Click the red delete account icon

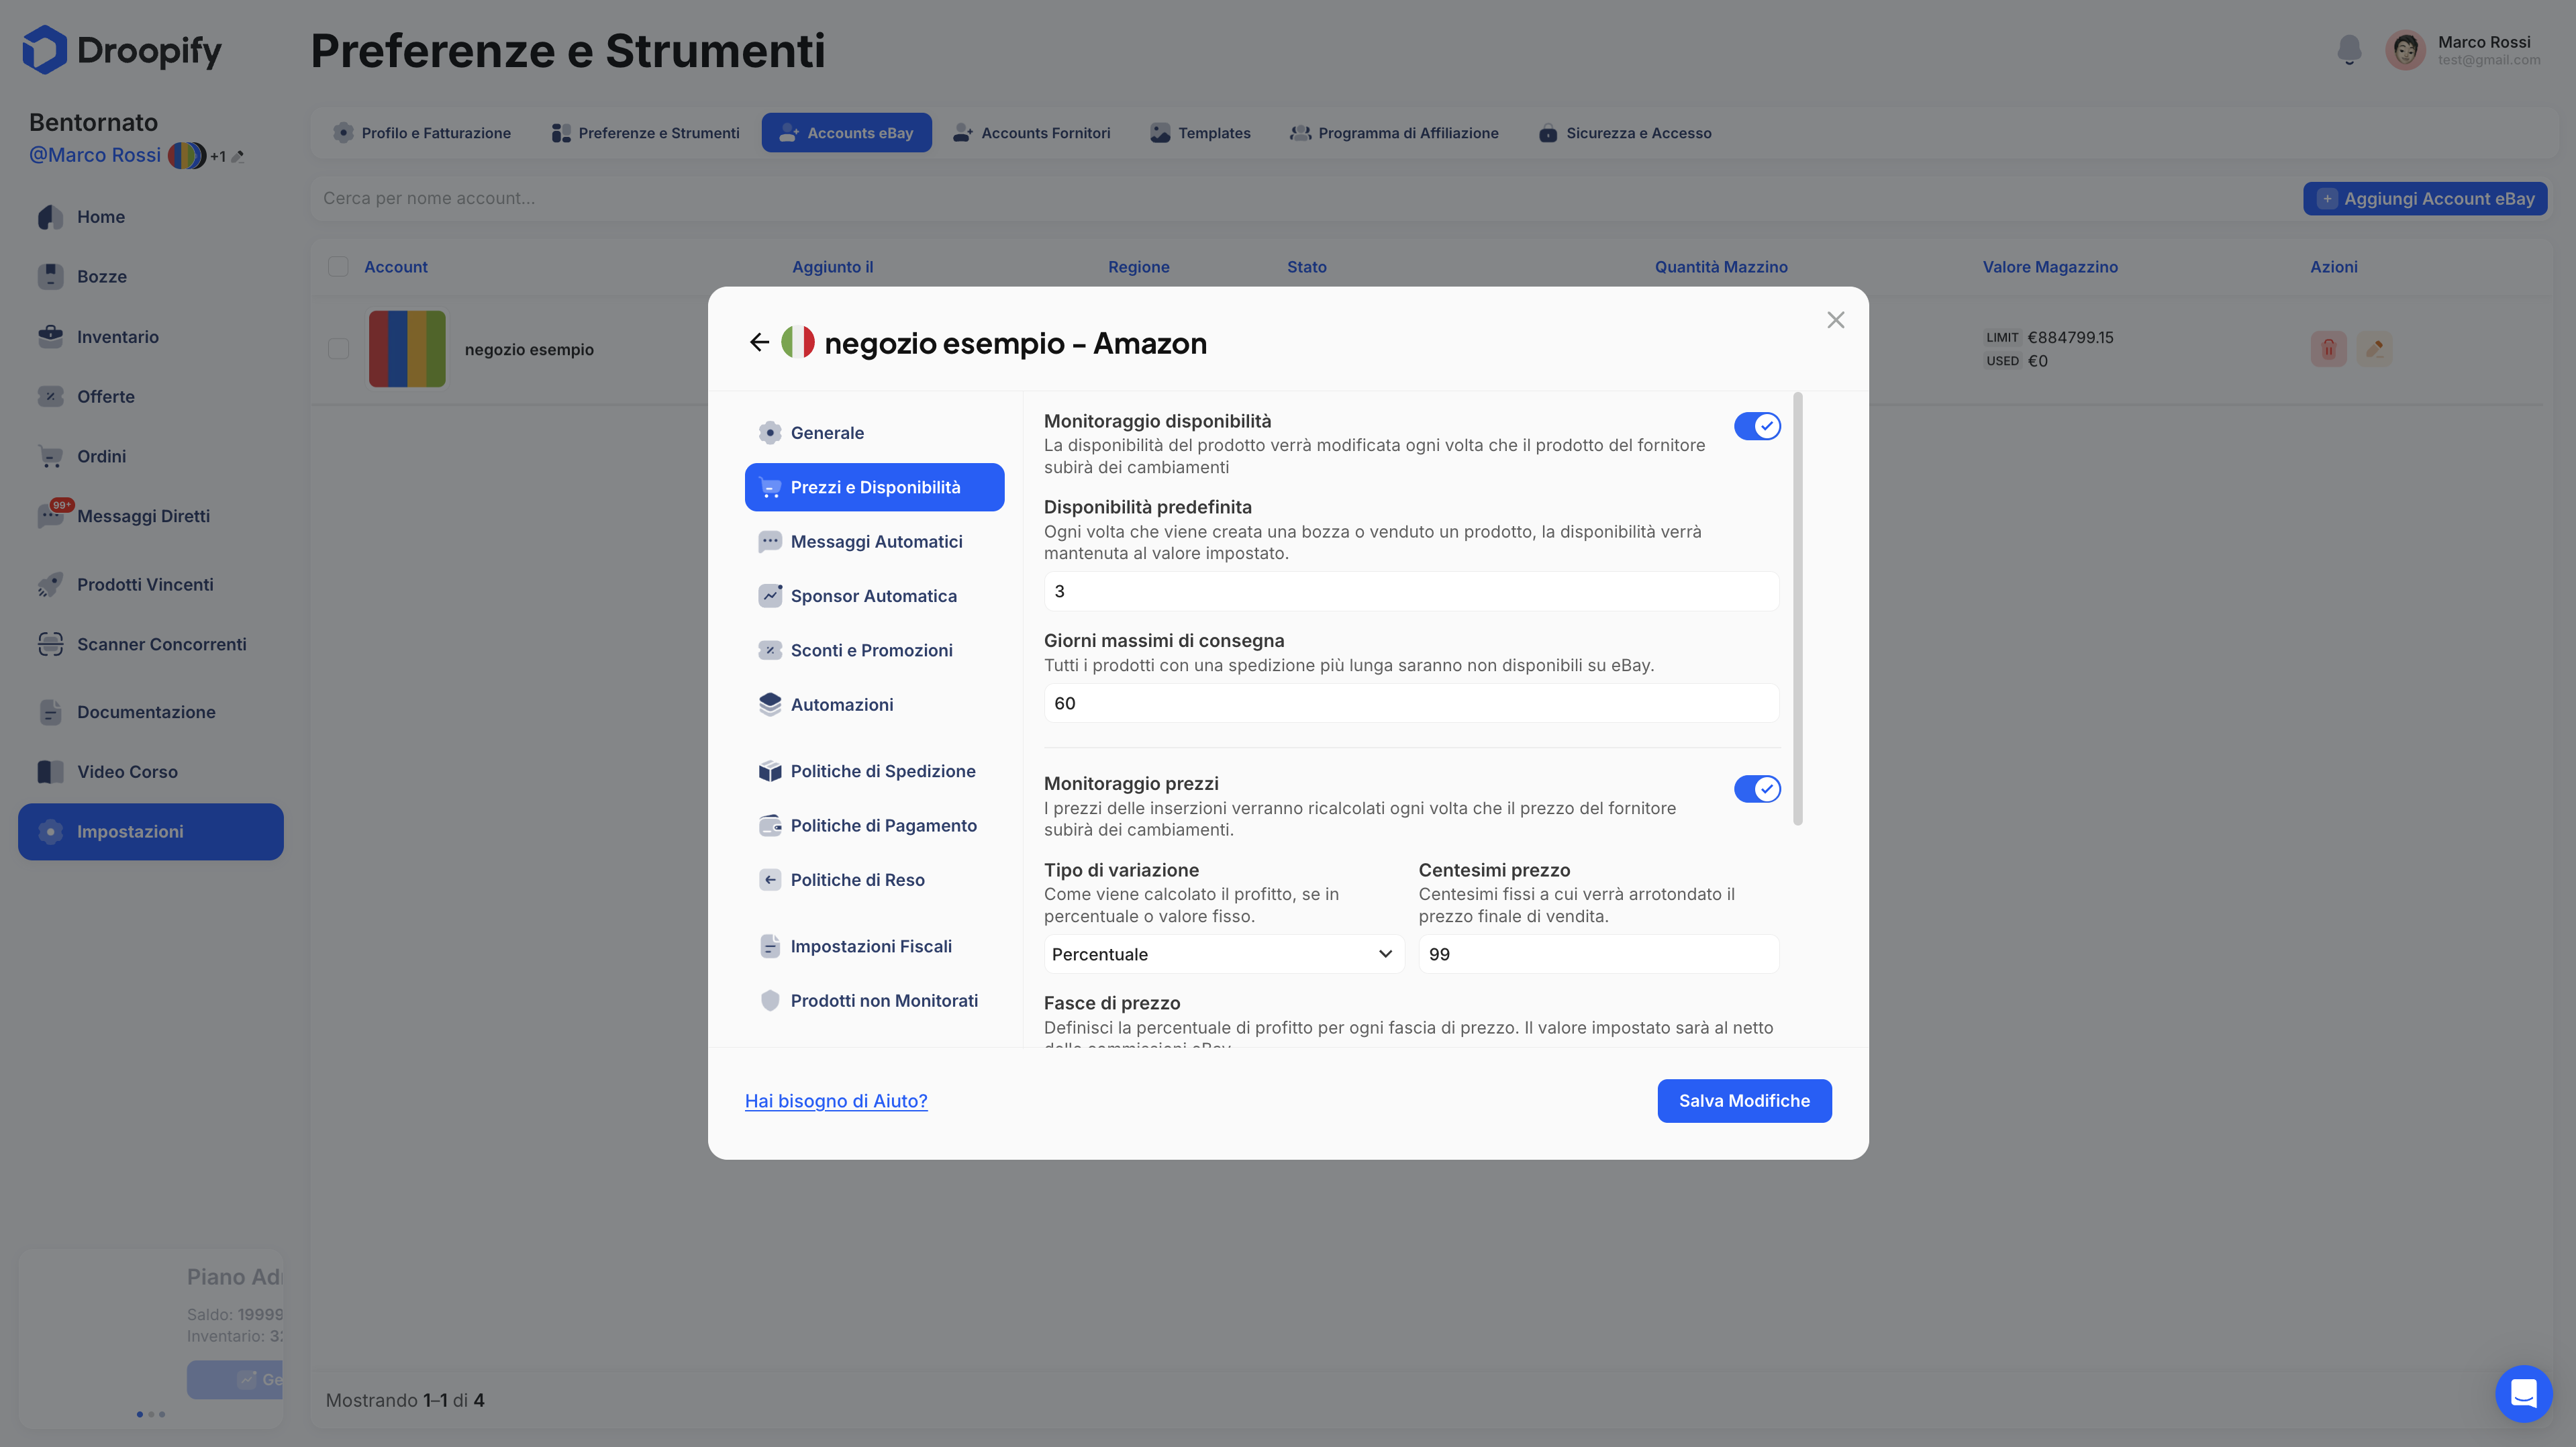pos(2328,349)
